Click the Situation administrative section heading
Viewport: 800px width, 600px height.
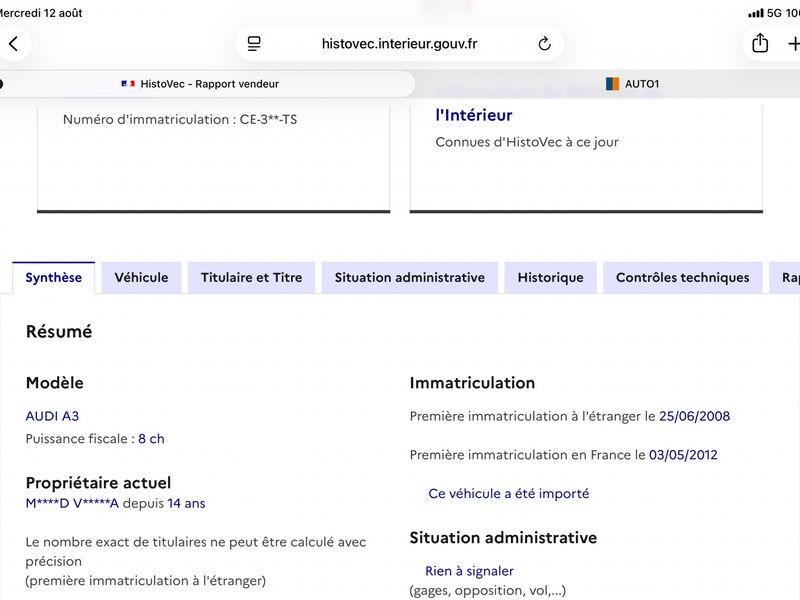503,538
